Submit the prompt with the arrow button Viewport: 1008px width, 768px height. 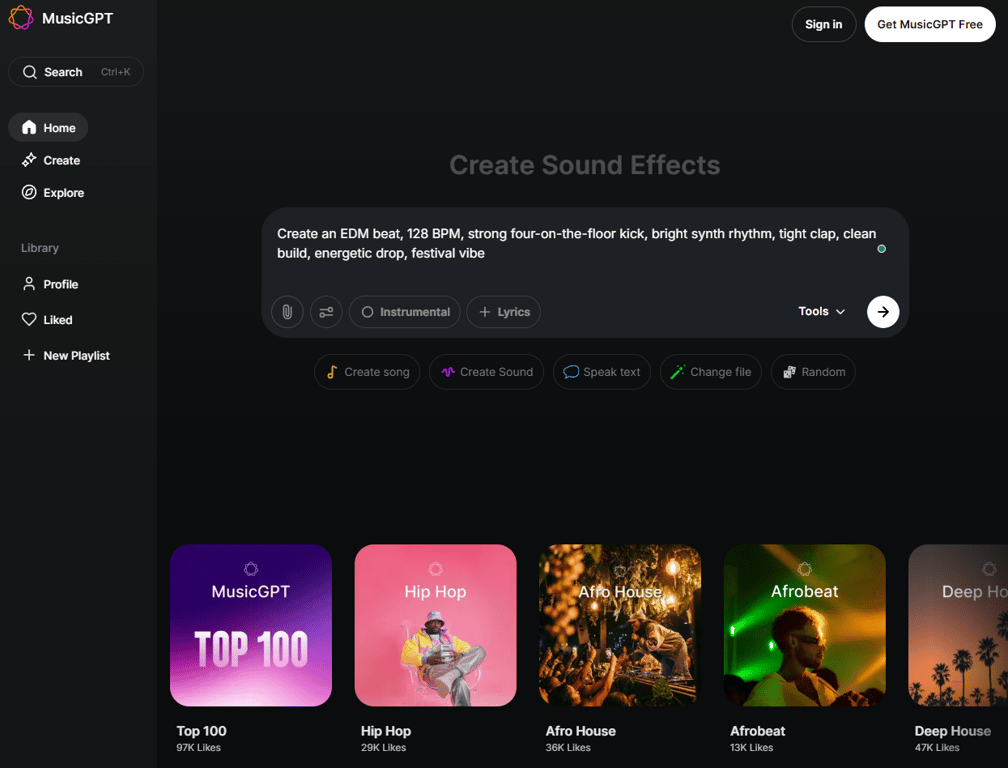[883, 312]
